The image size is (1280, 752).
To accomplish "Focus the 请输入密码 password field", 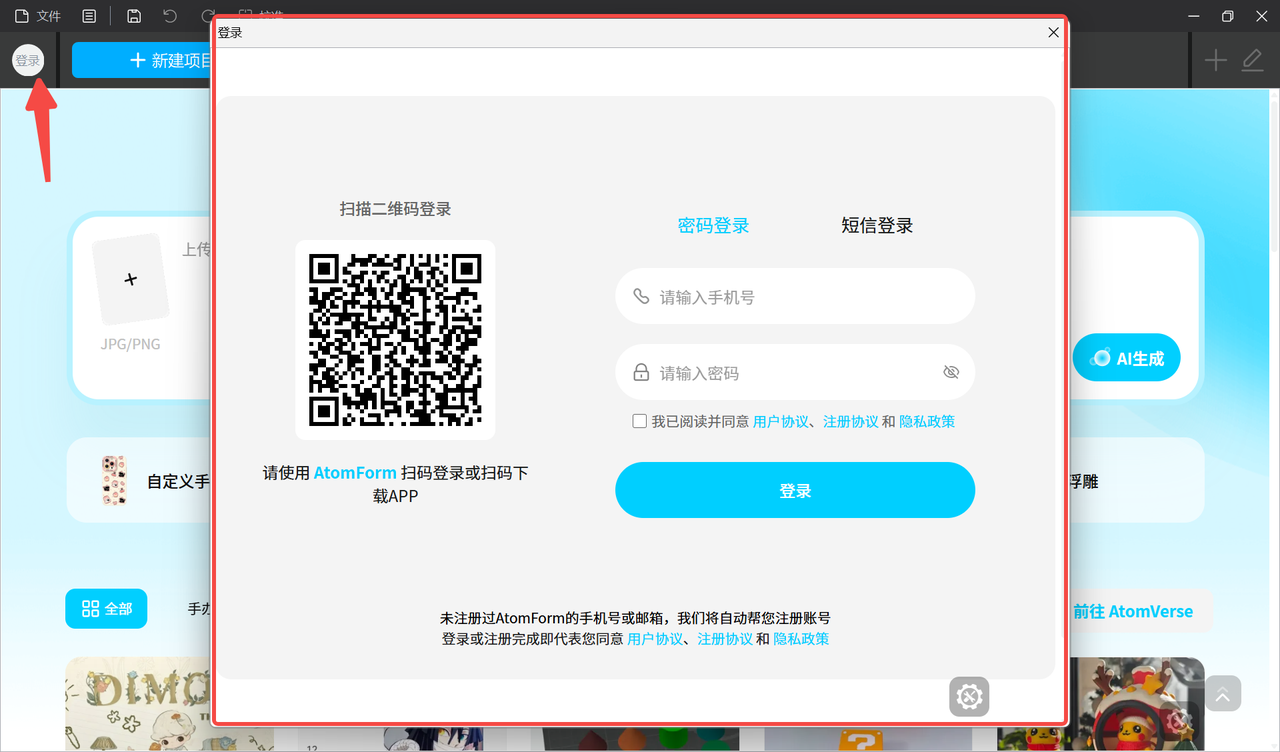I will (x=795, y=373).
